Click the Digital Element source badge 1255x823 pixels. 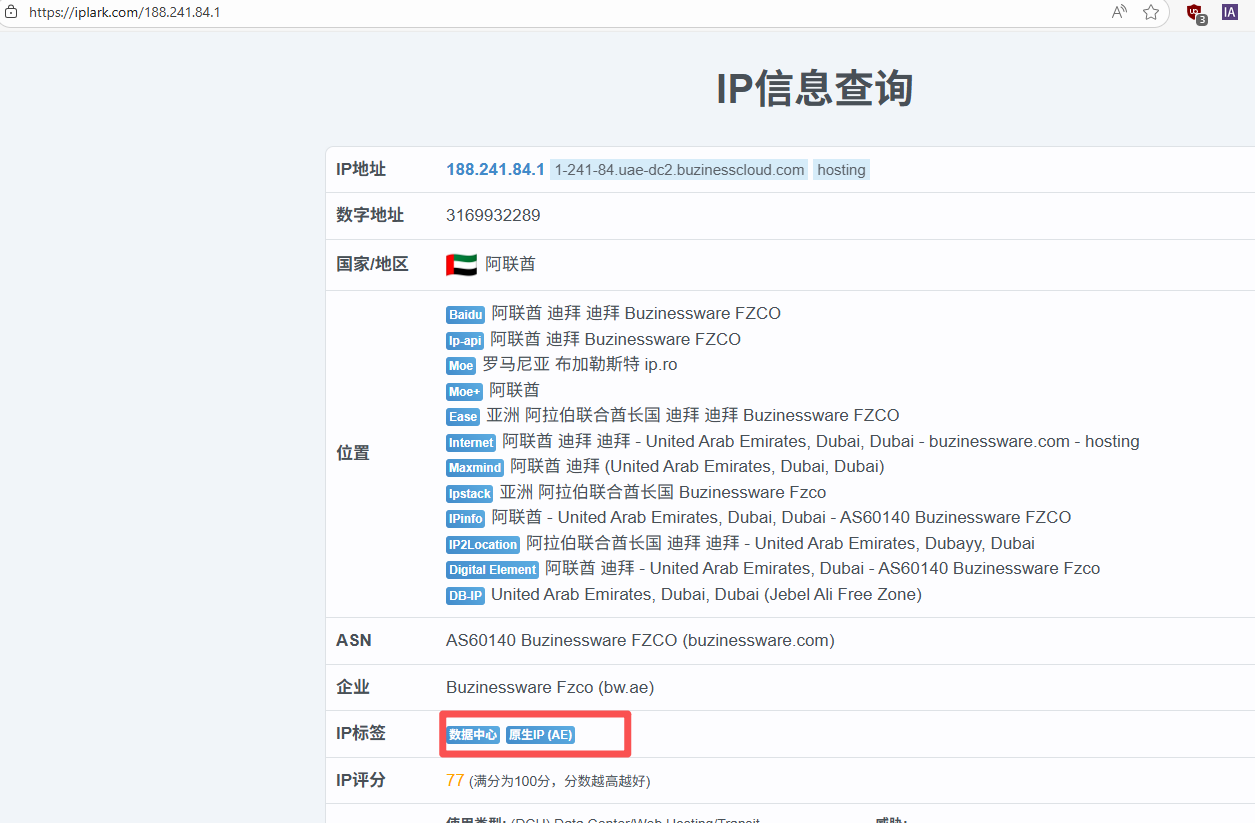492,570
